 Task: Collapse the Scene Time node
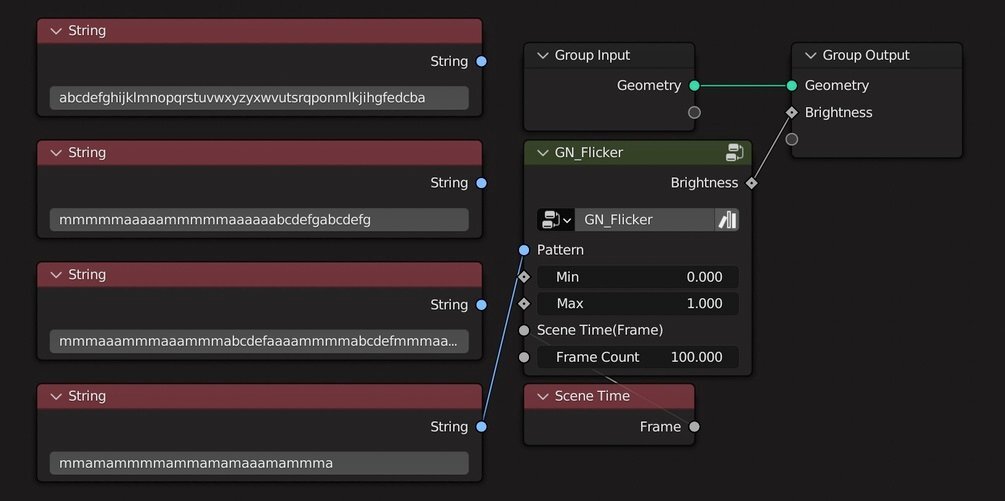pos(543,397)
